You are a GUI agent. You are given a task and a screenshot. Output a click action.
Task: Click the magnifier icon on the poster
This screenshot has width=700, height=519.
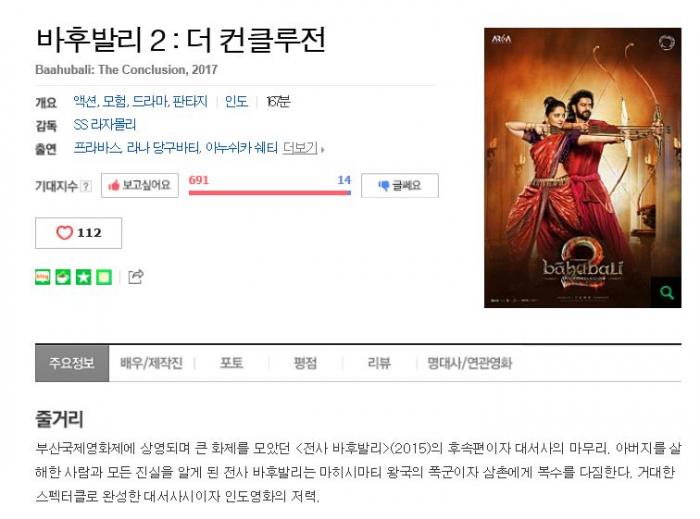(667, 292)
